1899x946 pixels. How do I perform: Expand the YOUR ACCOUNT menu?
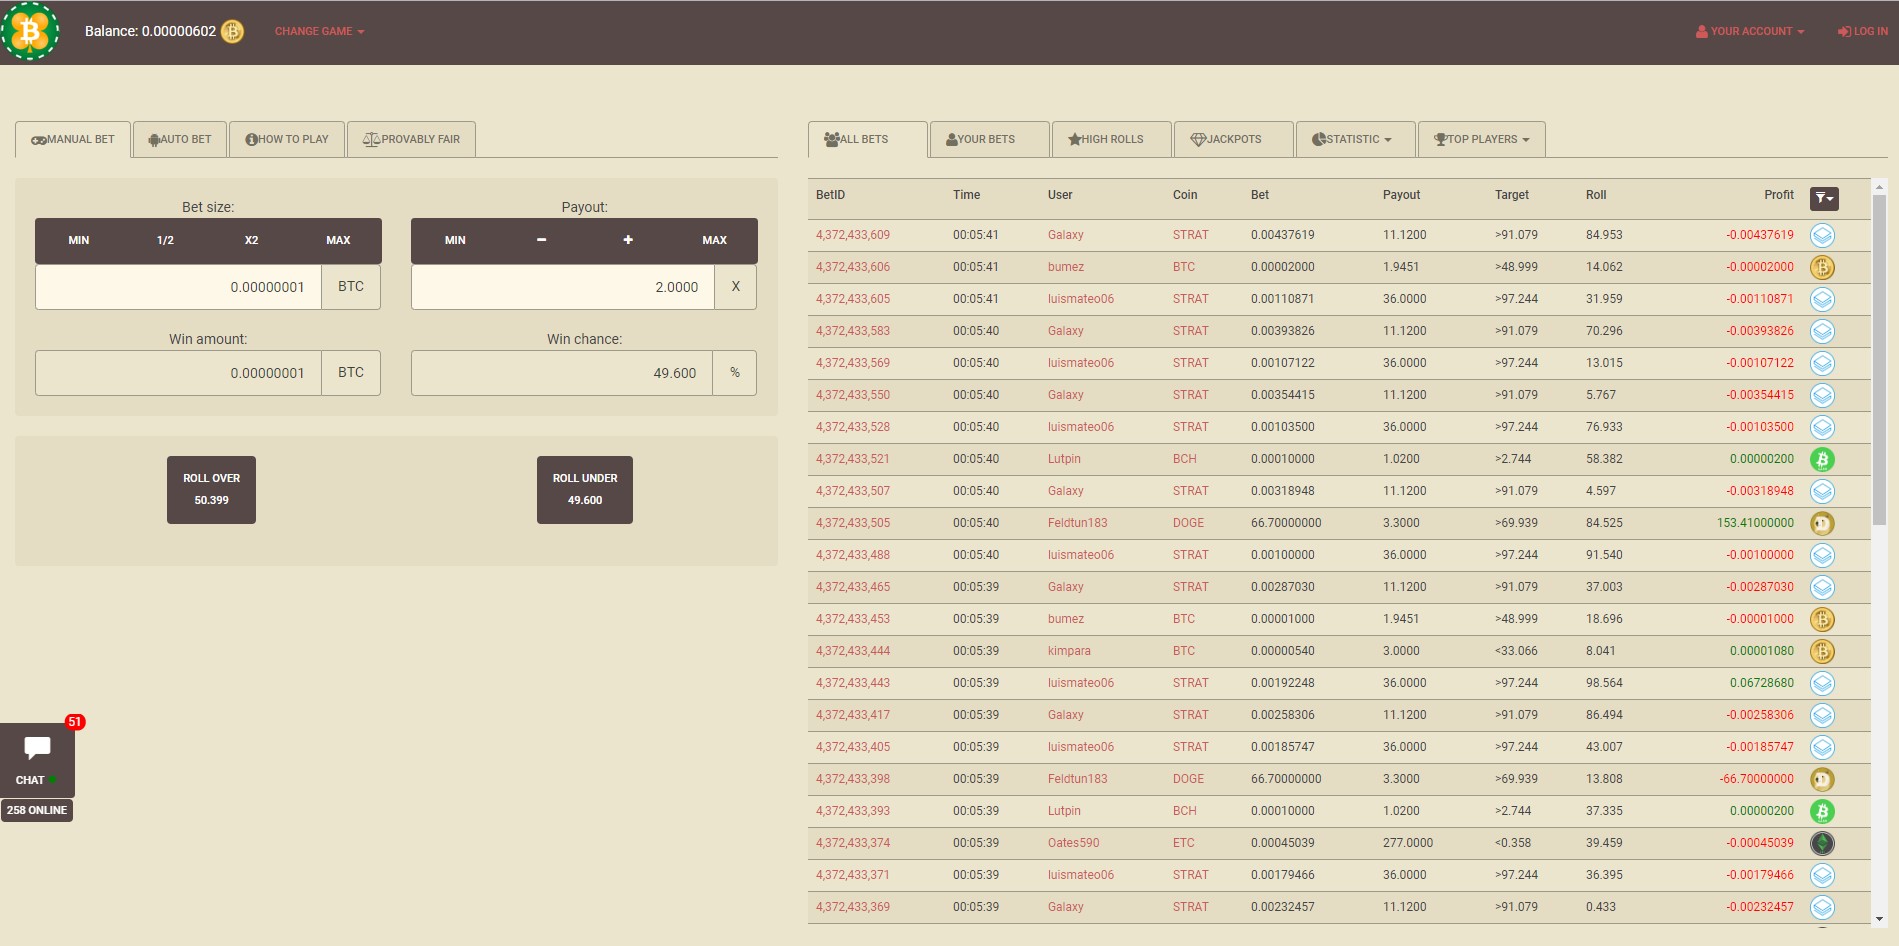(1750, 31)
